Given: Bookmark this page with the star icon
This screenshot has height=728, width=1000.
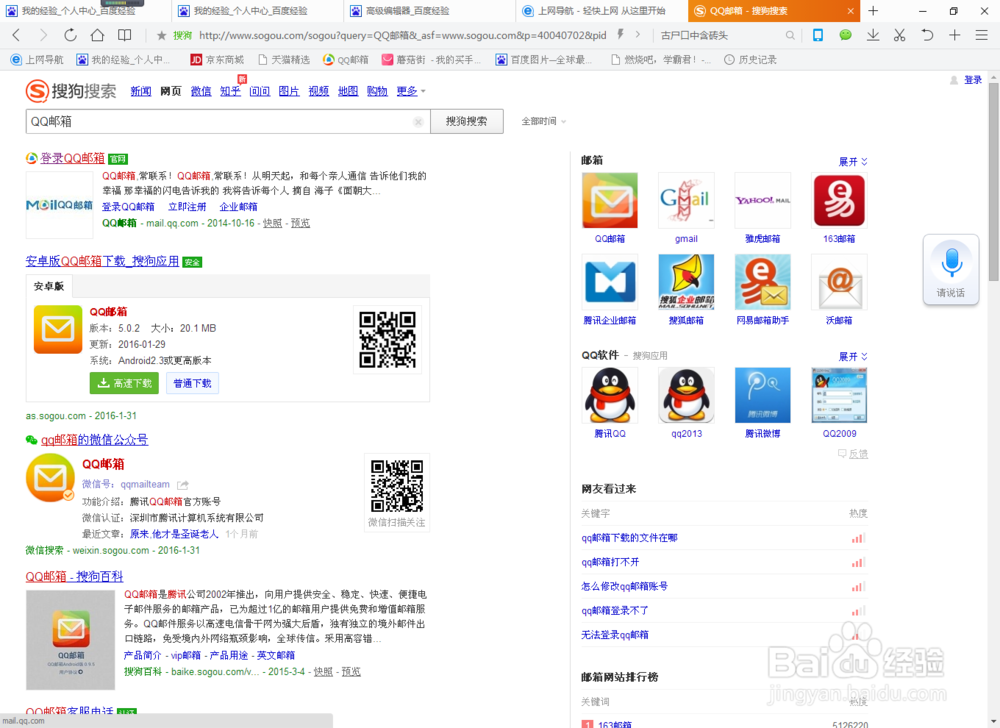Looking at the screenshot, I should (x=161, y=35).
